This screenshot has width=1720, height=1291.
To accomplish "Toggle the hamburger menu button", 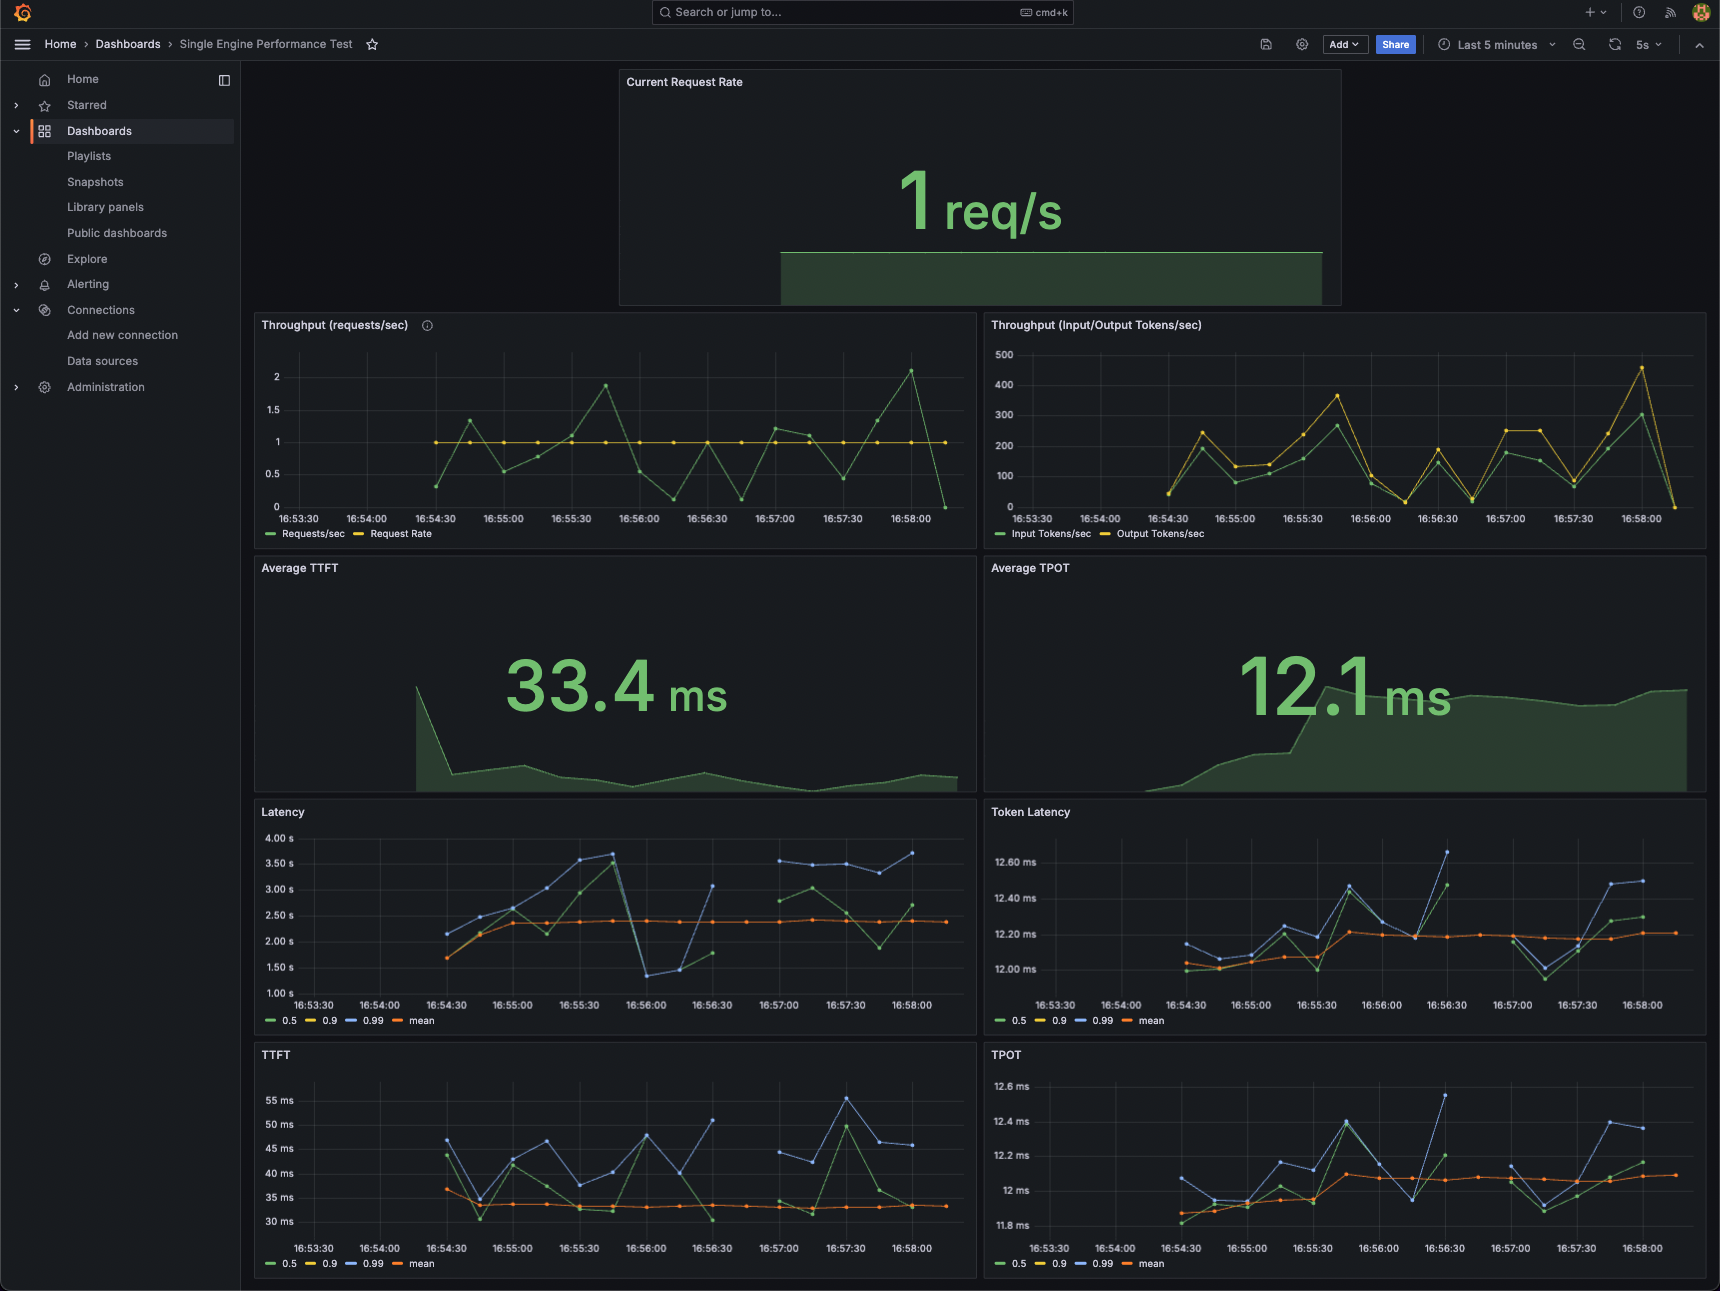I will coord(22,44).
